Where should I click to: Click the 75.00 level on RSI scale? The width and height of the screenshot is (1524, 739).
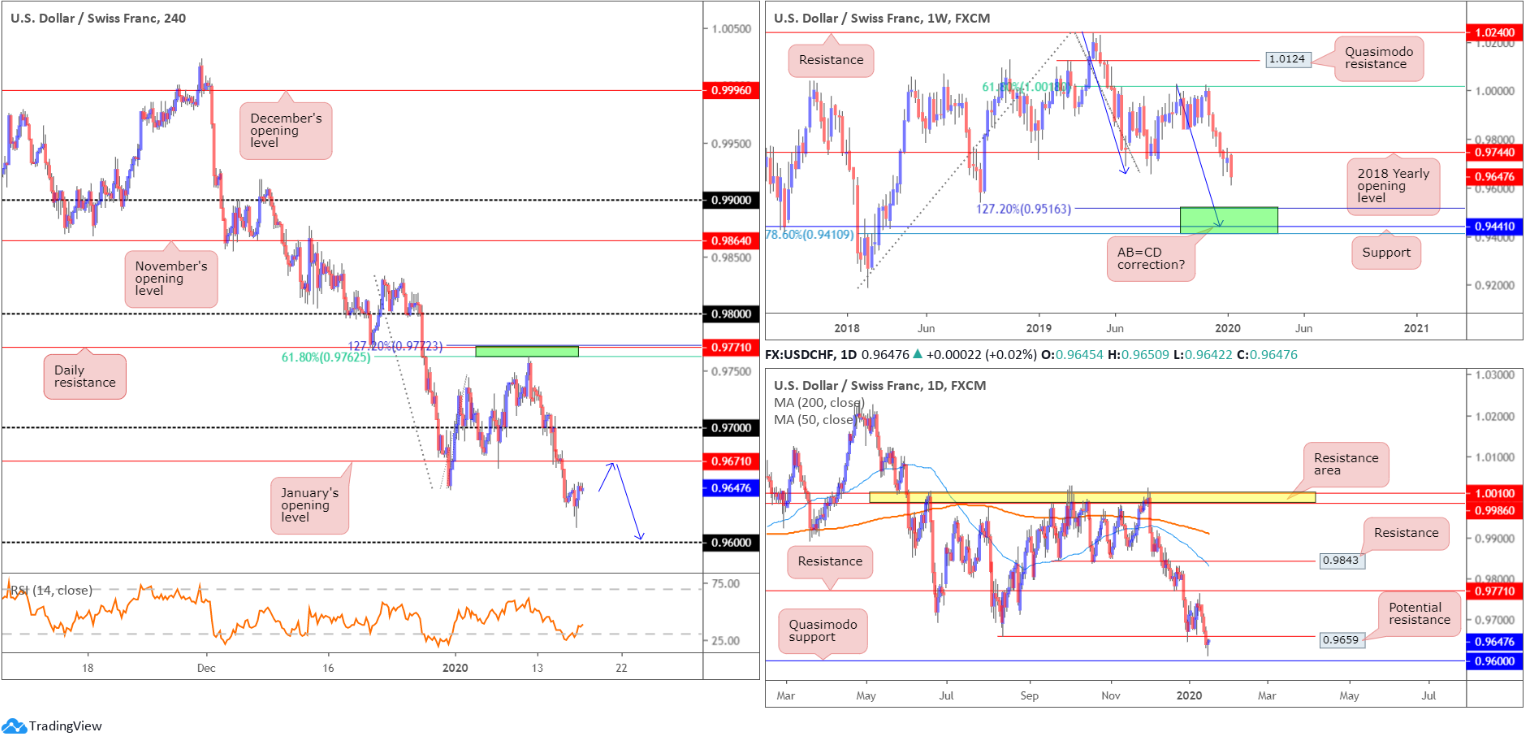click(724, 583)
